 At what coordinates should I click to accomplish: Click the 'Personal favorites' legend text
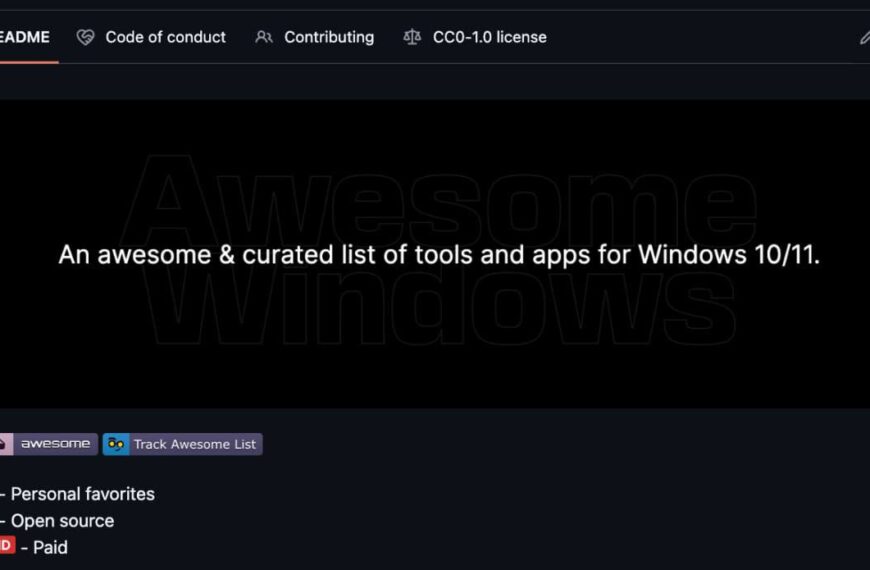point(83,494)
